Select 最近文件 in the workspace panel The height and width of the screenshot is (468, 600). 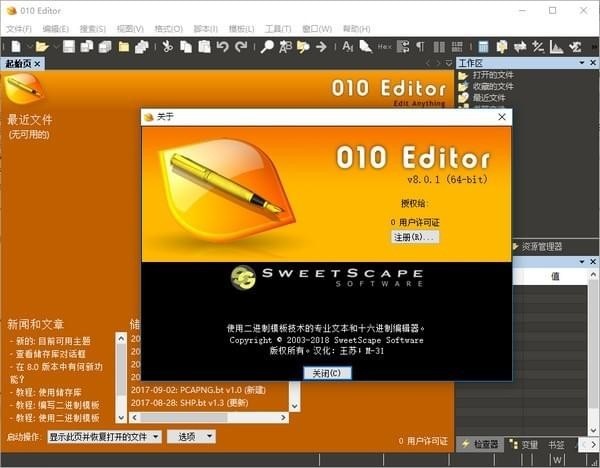(489, 98)
